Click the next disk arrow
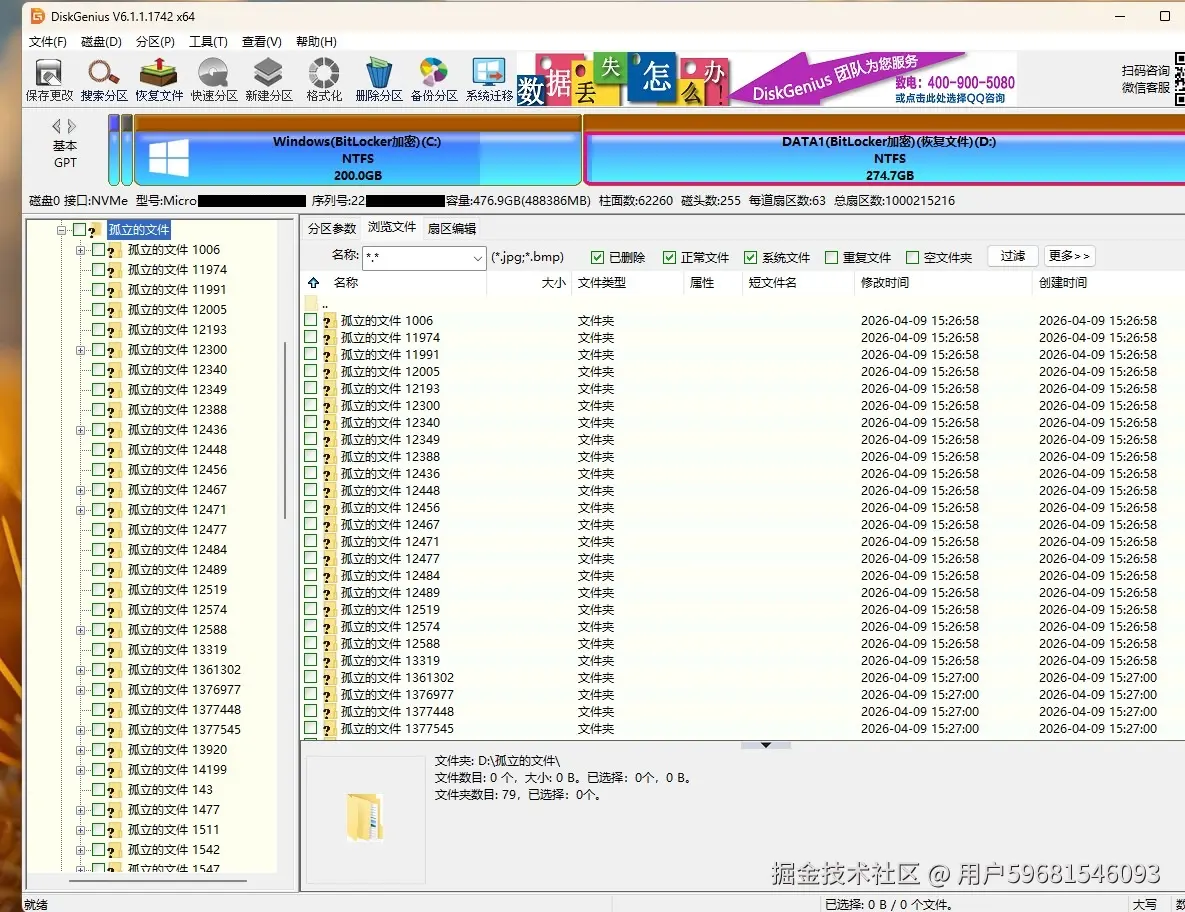 click(x=72, y=126)
